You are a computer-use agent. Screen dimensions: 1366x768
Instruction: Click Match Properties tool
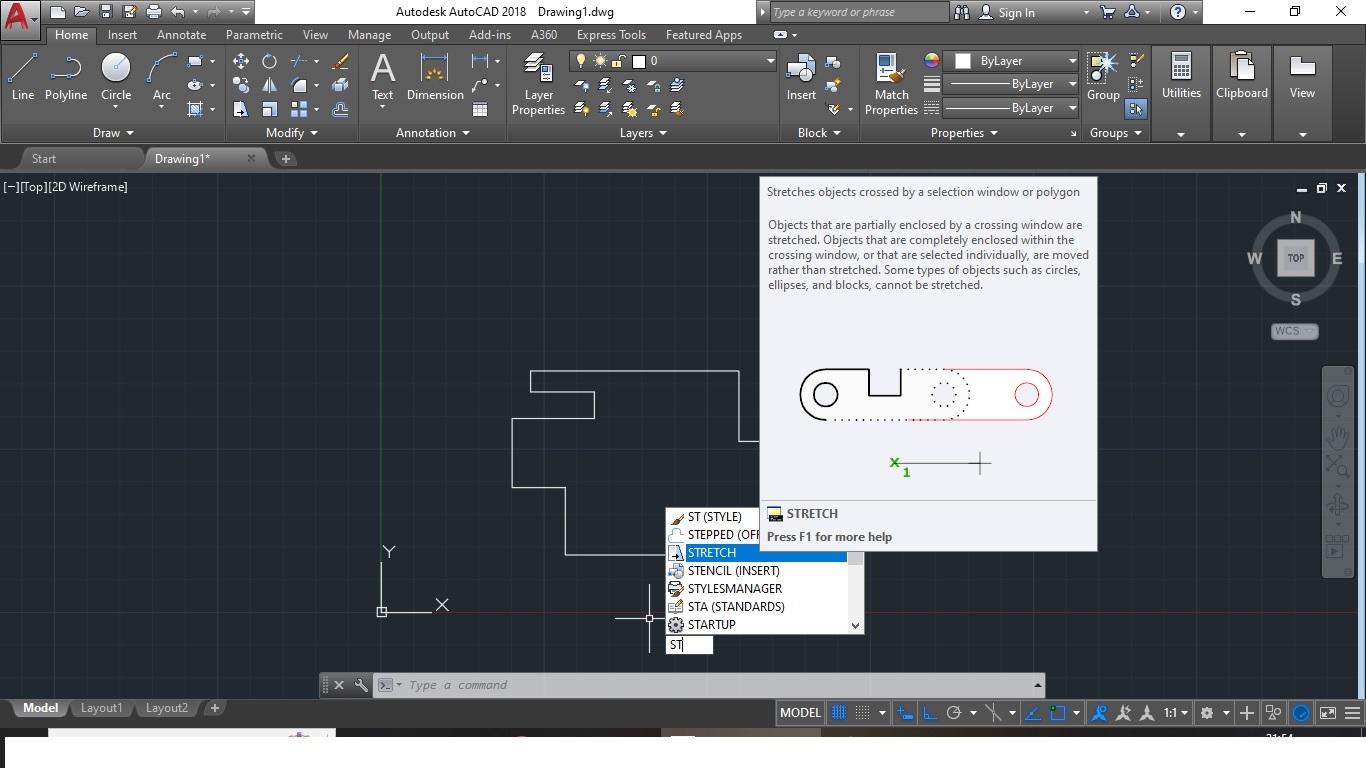click(x=891, y=85)
